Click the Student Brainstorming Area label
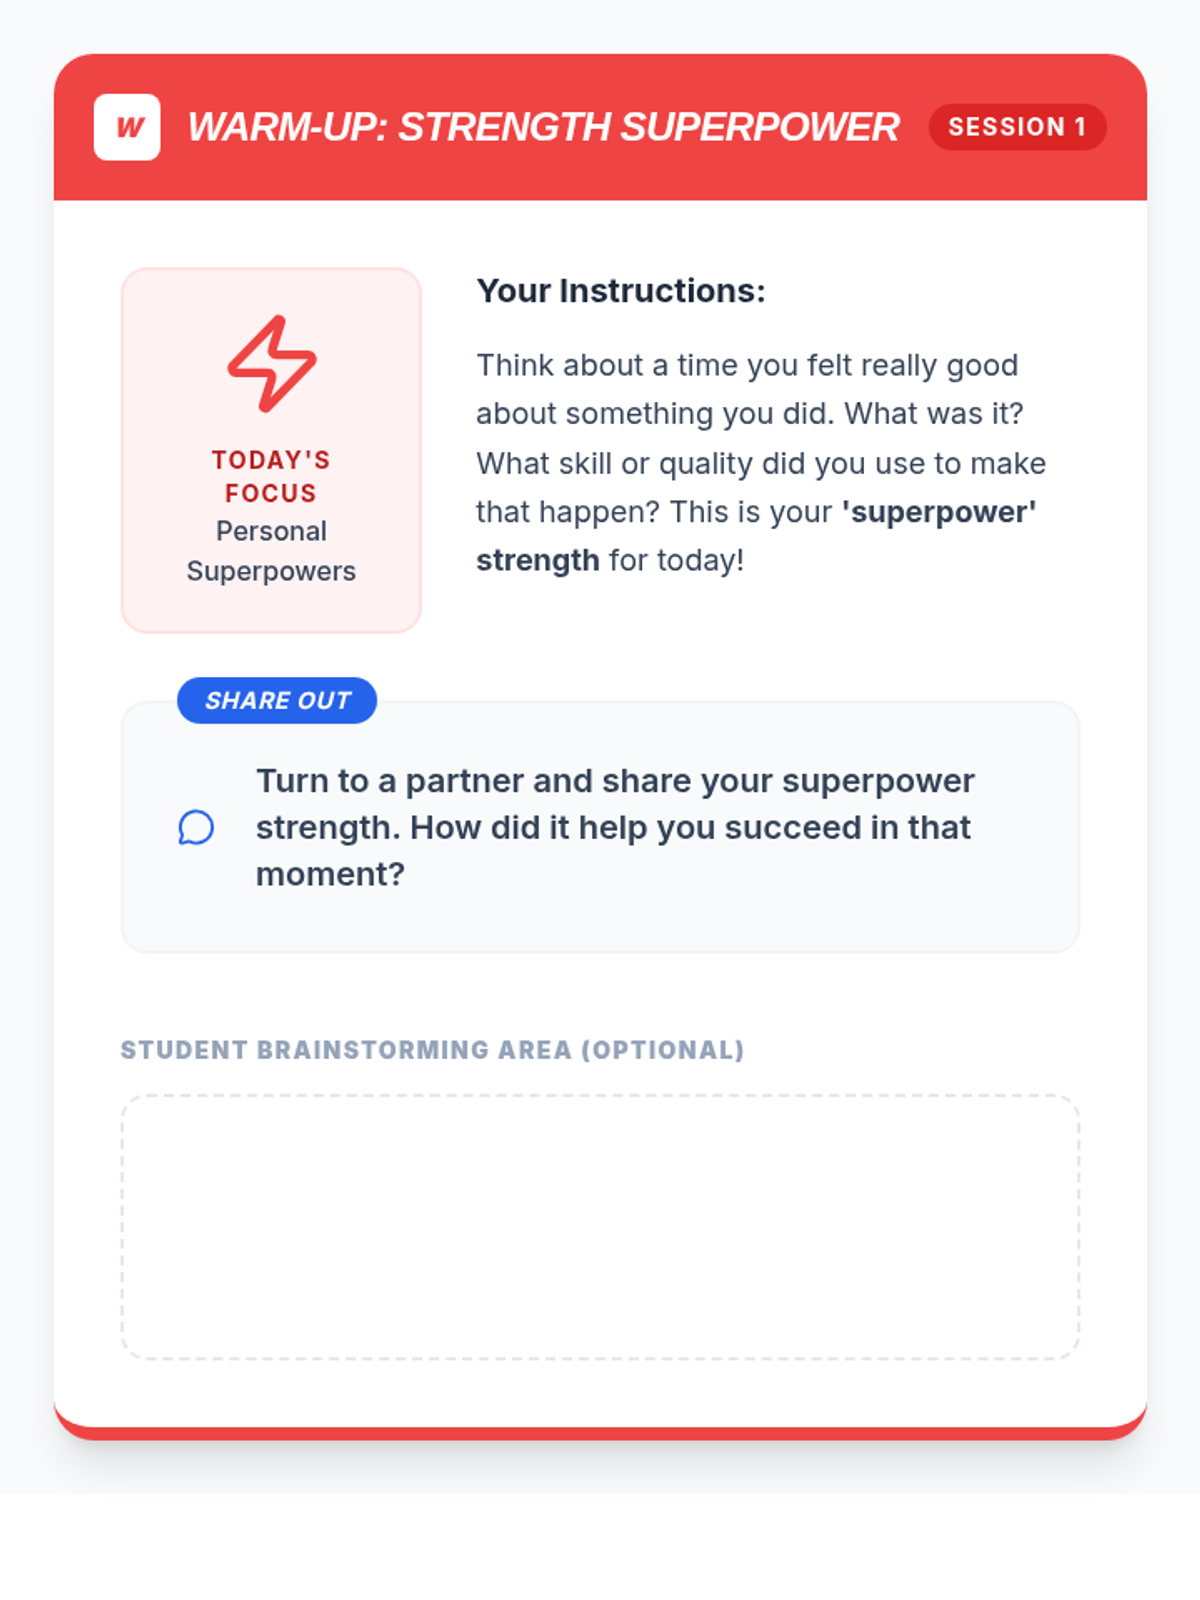Image resolution: width=1200 pixels, height=1600 pixels. coord(432,1050)
